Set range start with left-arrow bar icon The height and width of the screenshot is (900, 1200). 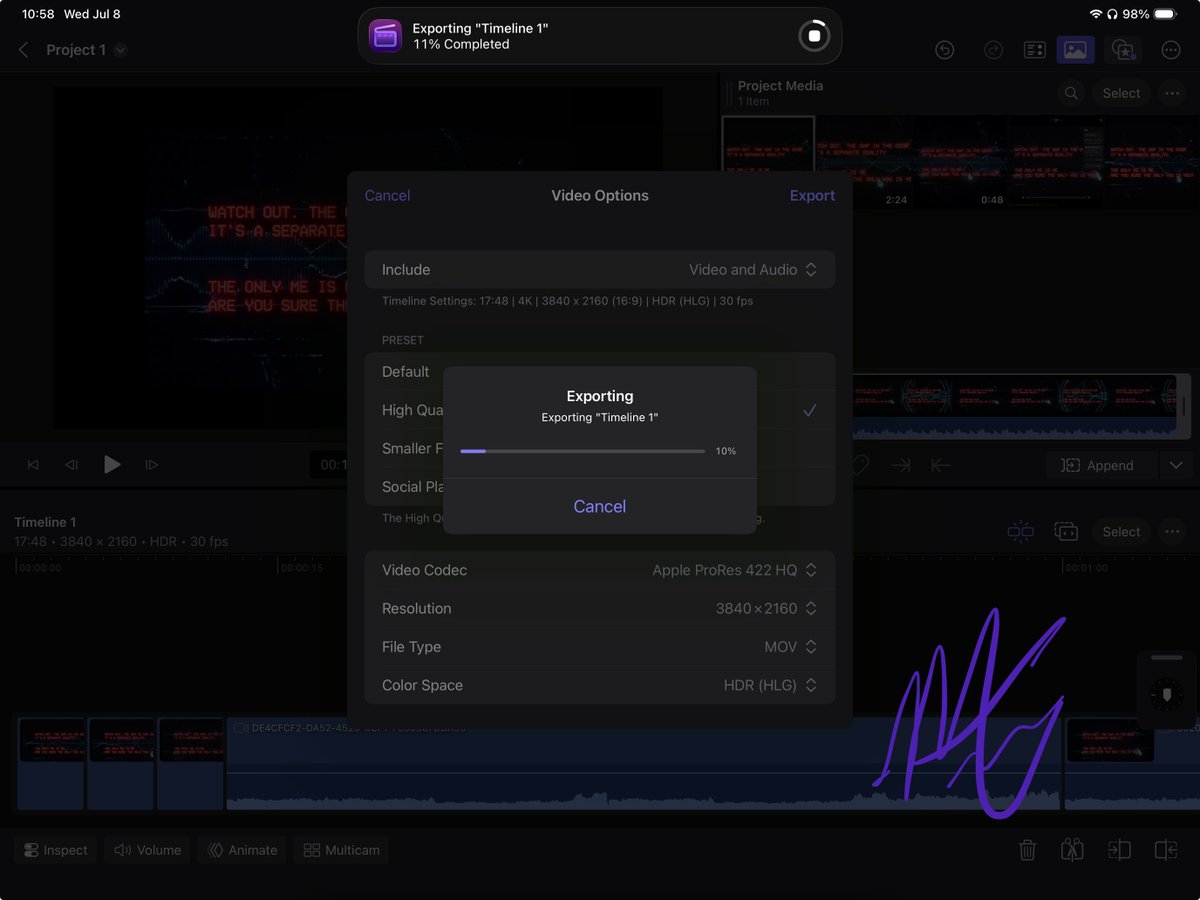coord(940,465)
